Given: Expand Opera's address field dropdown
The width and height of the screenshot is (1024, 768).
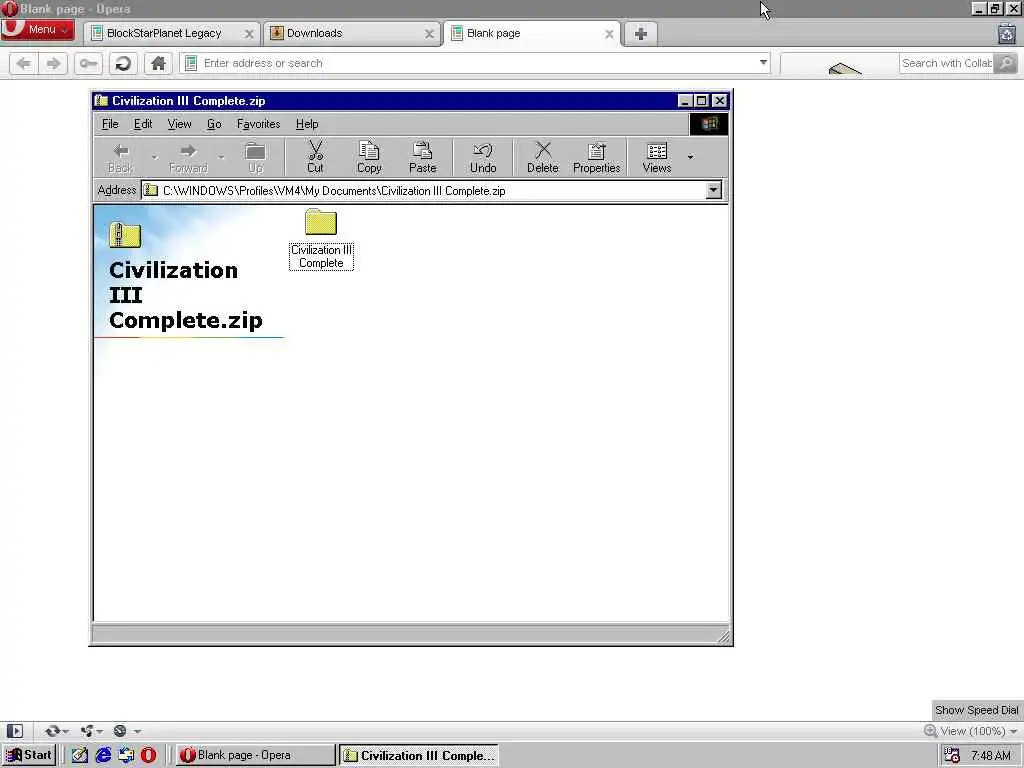Looking at the screenshot, I should pos(763,63).
